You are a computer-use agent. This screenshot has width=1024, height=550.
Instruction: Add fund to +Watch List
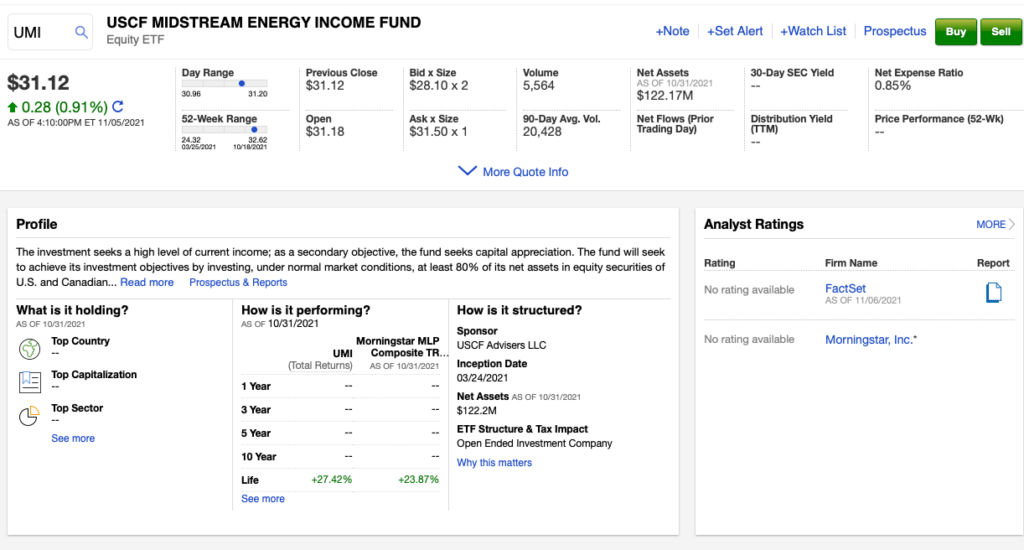click(x=813, y=31)
